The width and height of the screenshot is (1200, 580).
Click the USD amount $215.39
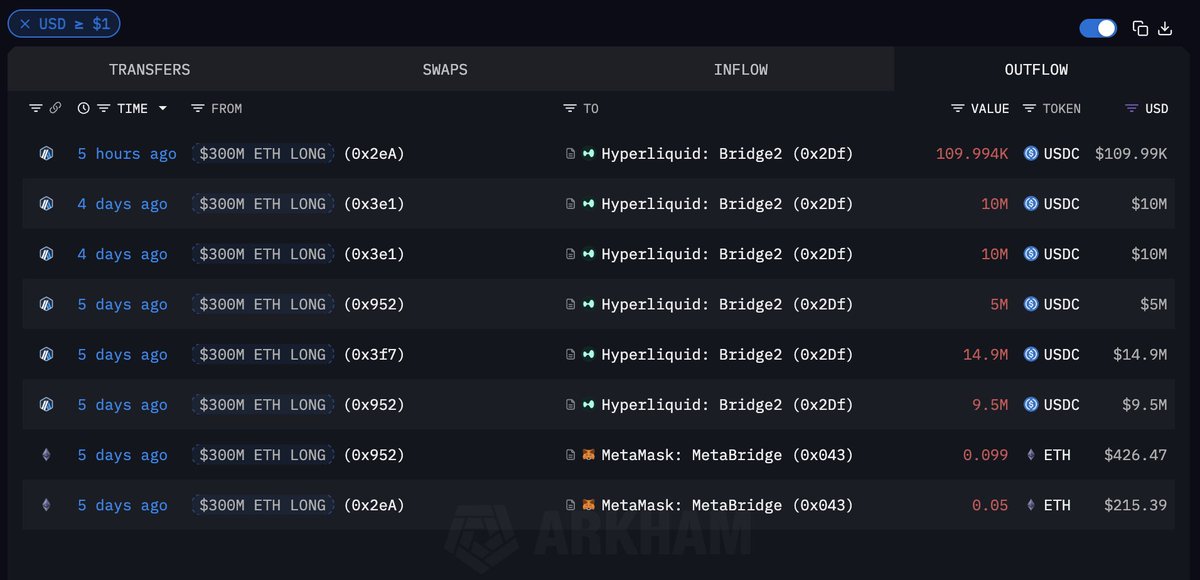click(x=1135, y=505)
